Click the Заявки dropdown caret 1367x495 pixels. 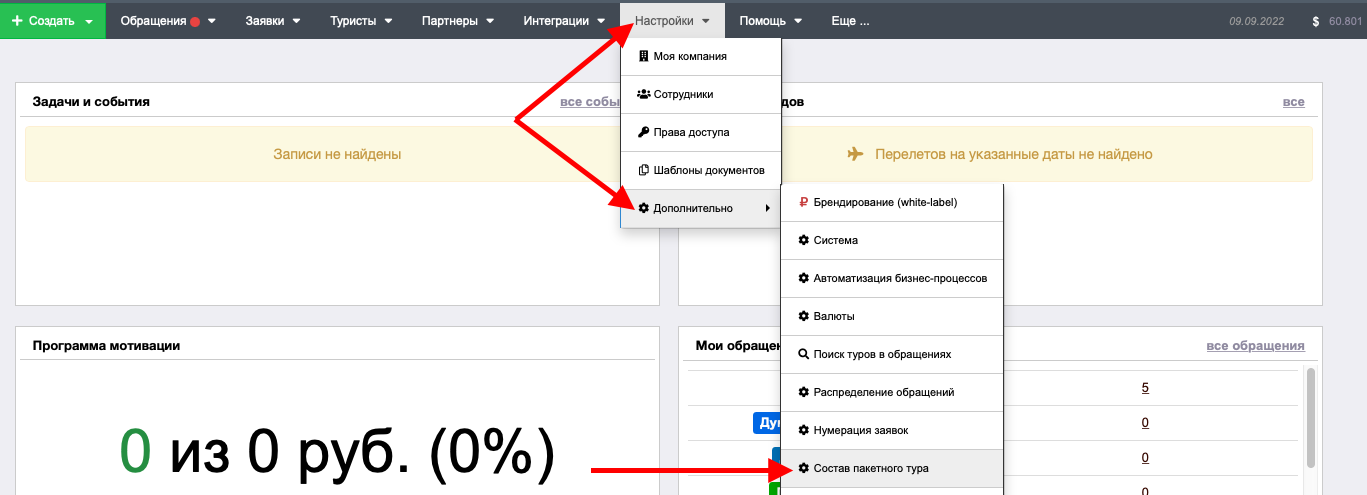(x=296, y=21)
